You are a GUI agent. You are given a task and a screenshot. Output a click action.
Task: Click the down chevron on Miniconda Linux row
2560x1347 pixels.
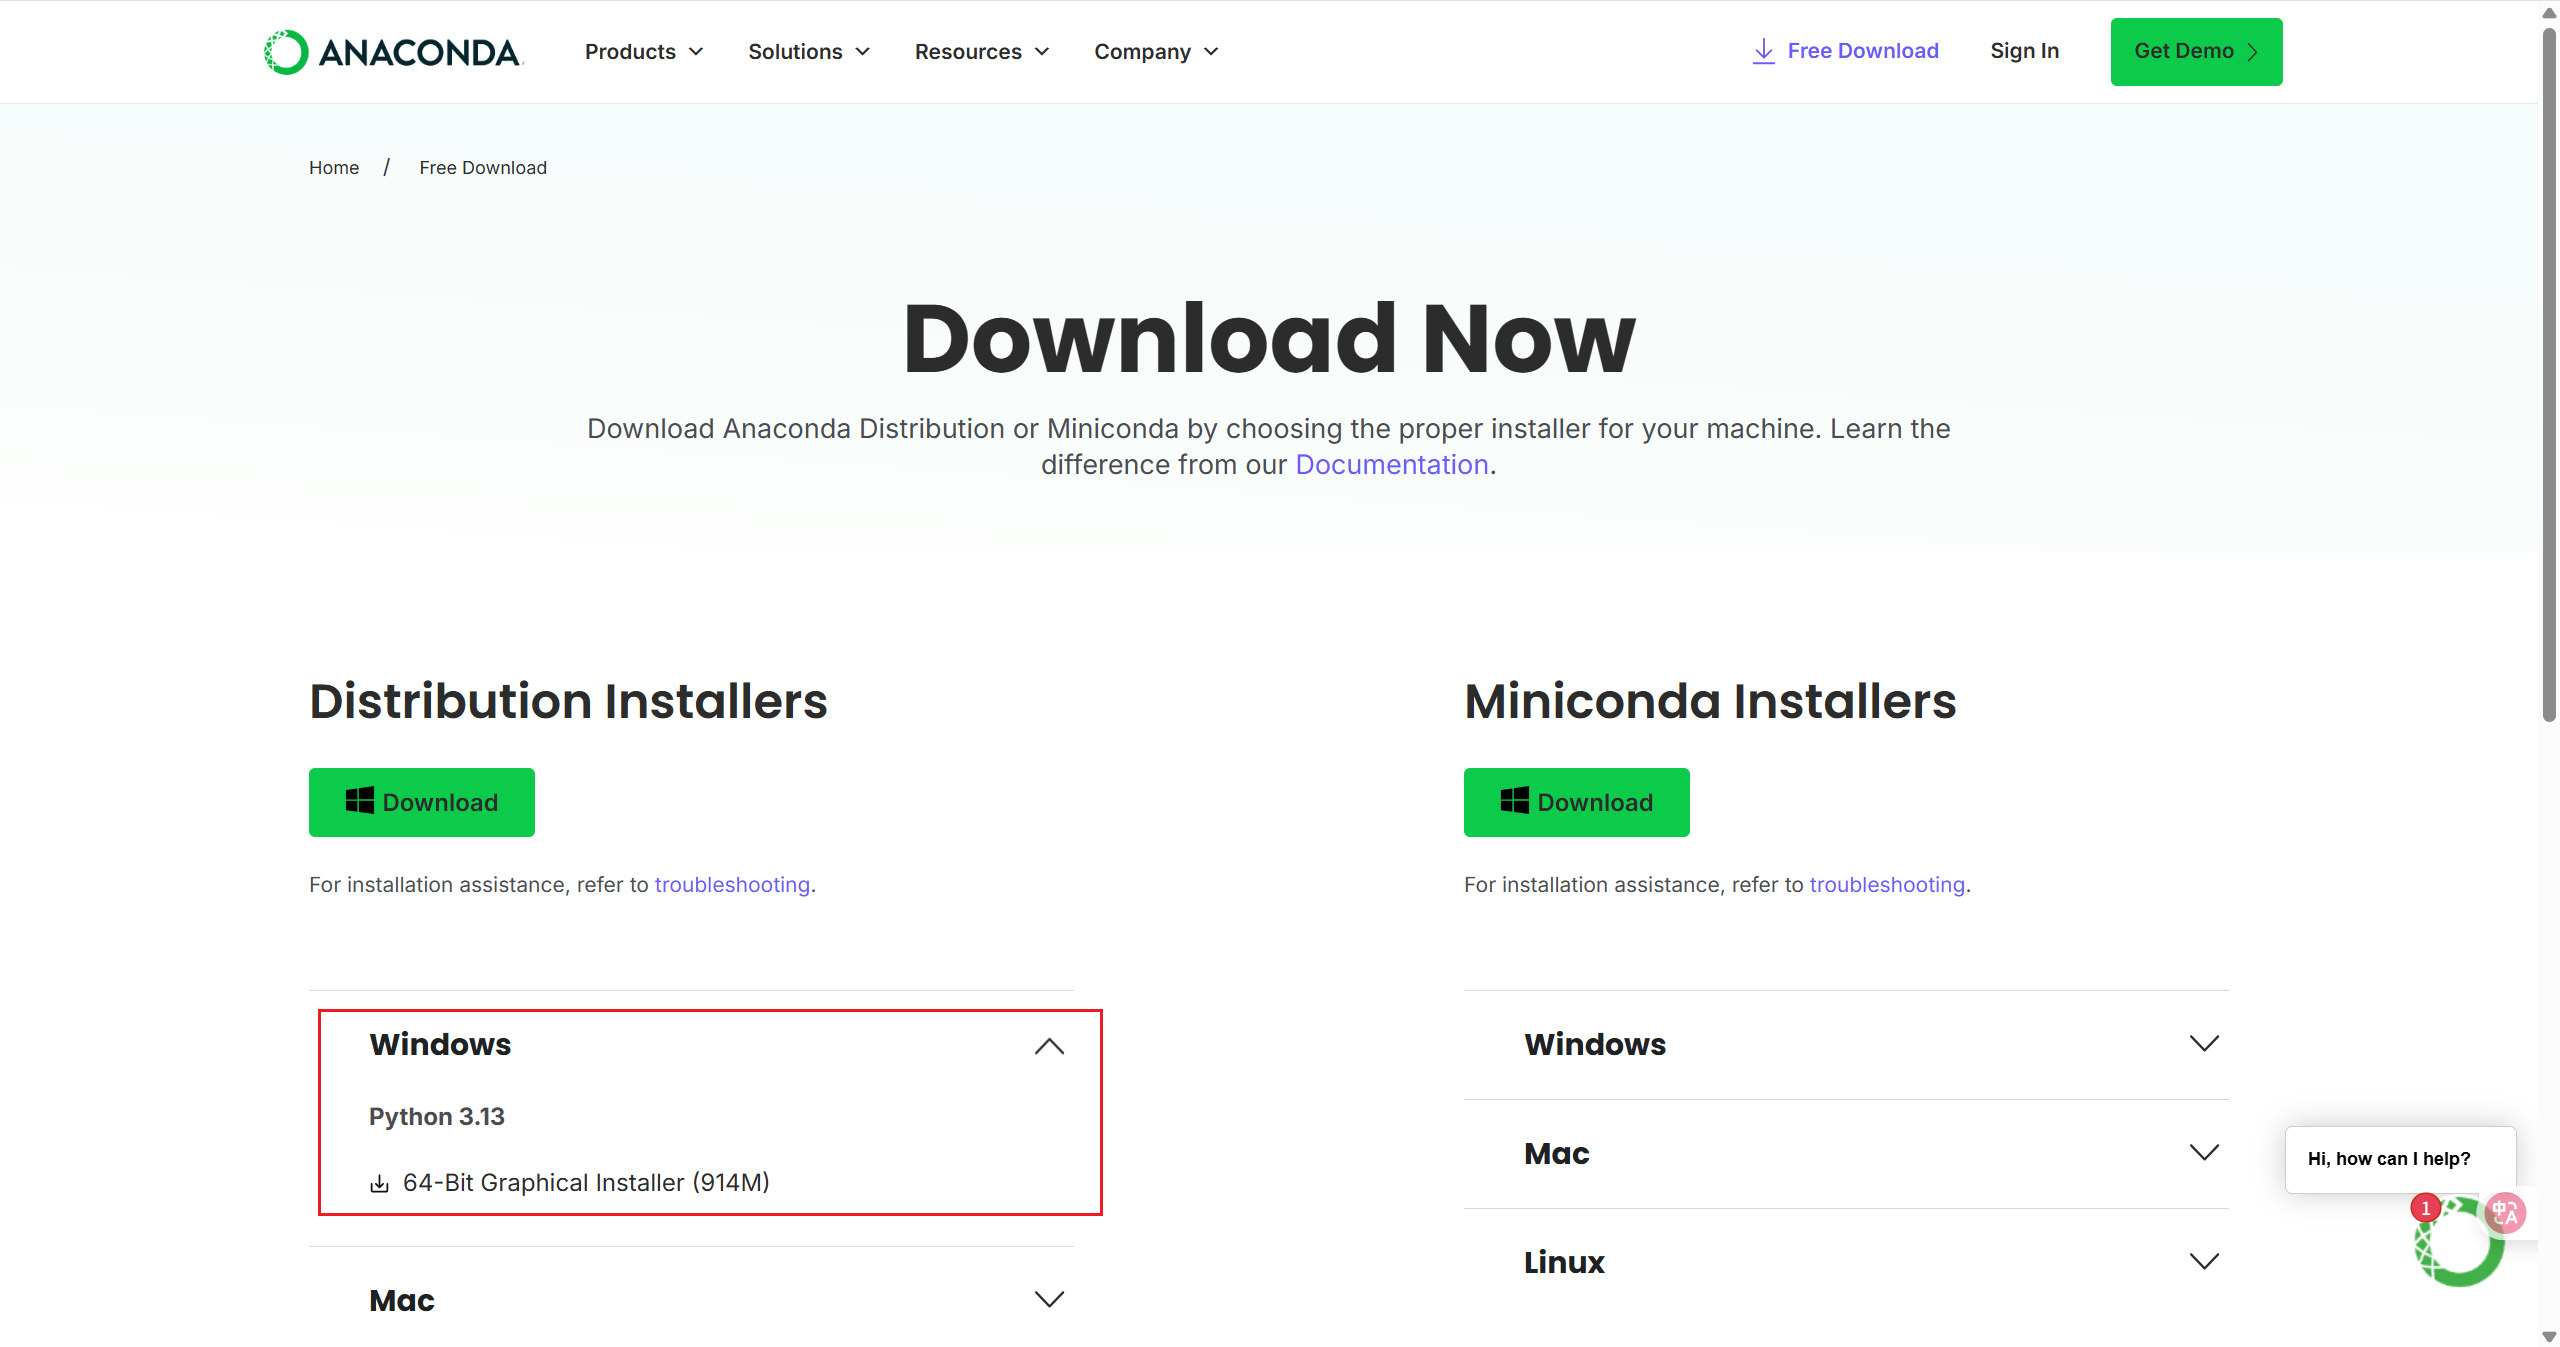[x=2204, y=1261]
